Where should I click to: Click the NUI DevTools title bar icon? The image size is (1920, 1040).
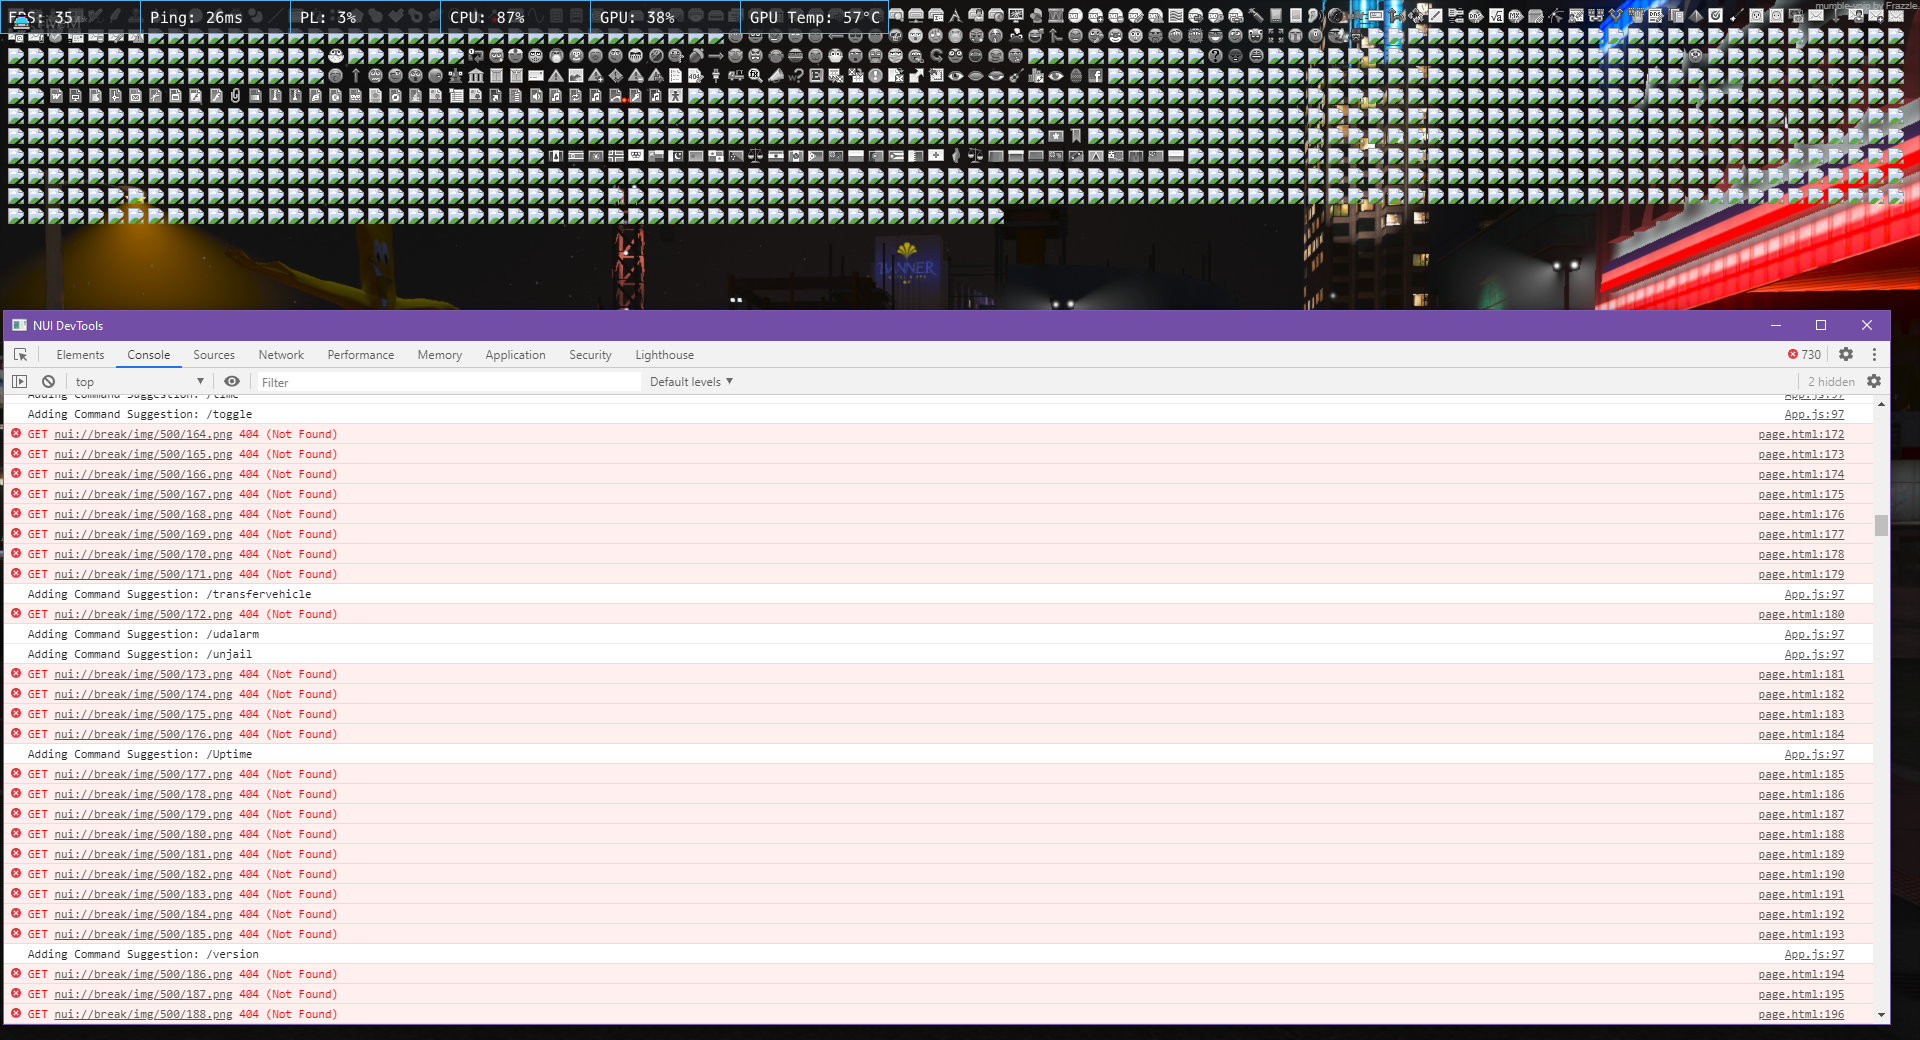19,325
